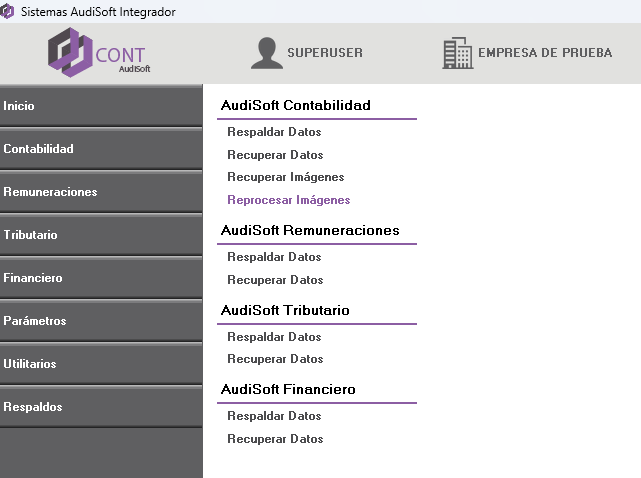Click Respaldar Datos under AudiSoft Remuneraciones
Screen dimensions: 641x478
coord(274,257)
